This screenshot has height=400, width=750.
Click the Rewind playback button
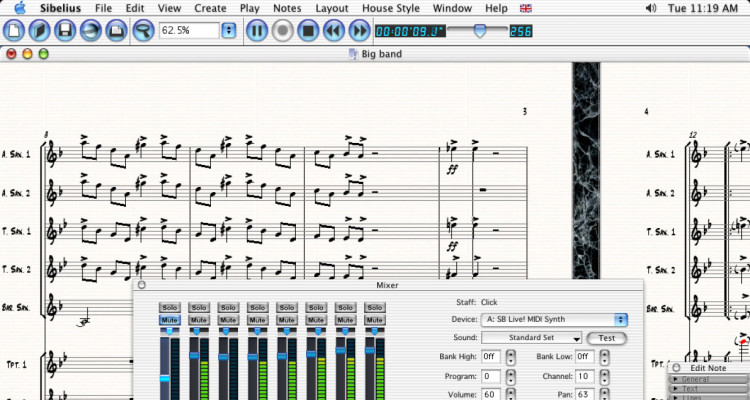point(334,31)
